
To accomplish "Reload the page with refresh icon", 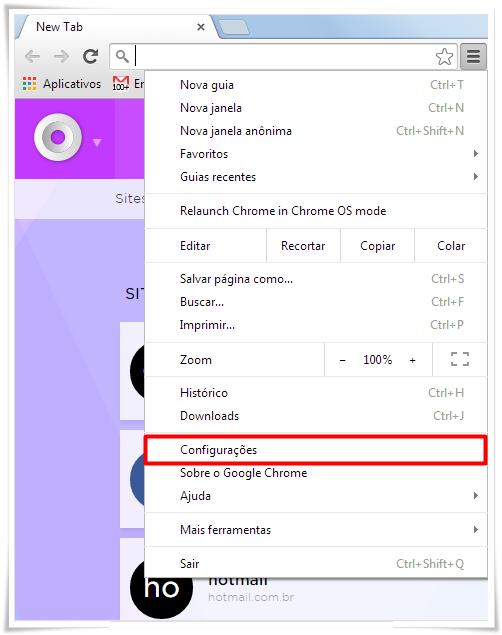I will [x=91, y=56].
